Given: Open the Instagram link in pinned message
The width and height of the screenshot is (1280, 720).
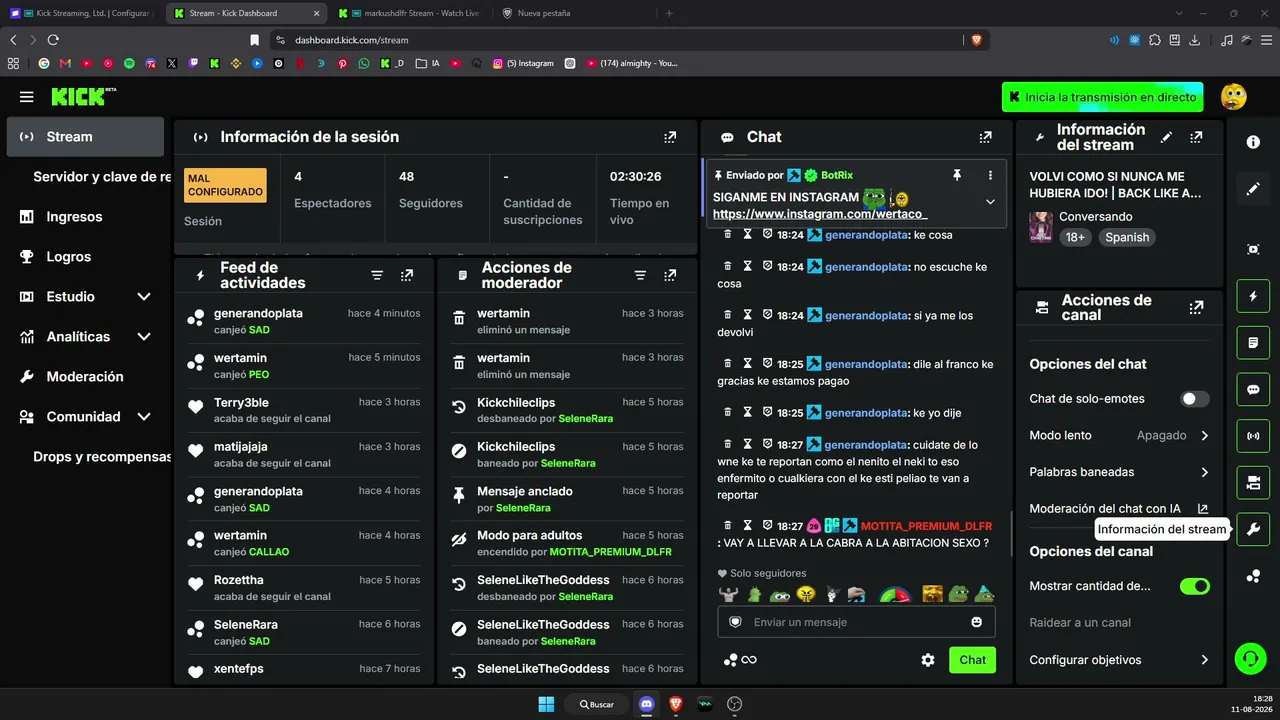Looking at the screenshot, I should (x=820, y=214).
